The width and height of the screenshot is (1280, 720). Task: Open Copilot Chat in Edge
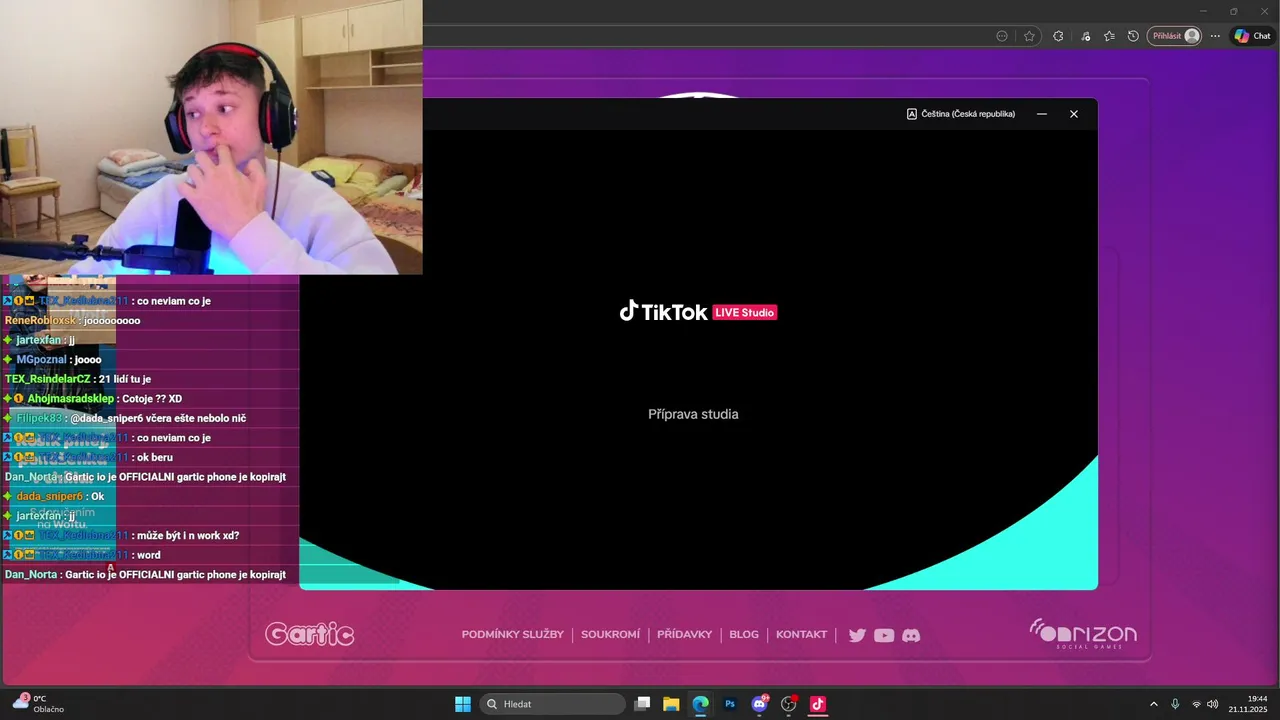point(1252,36)
